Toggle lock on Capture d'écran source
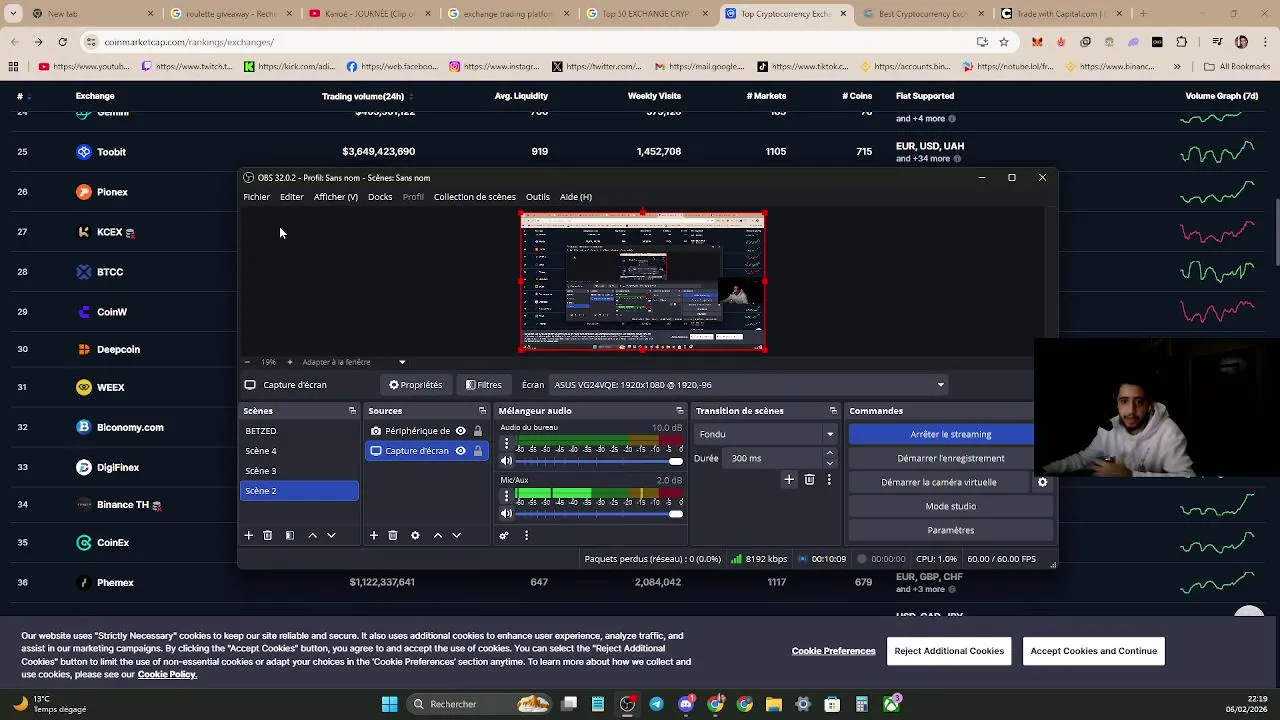Screen dimensions: 1280x720 [x=478, y=451]
